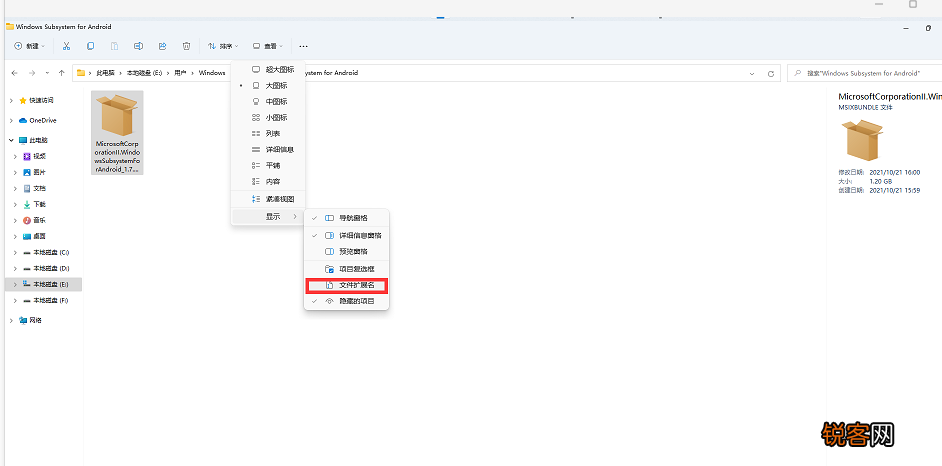Select the MicrosoftCorporationII msixbundle file

[x=117, y=133]
